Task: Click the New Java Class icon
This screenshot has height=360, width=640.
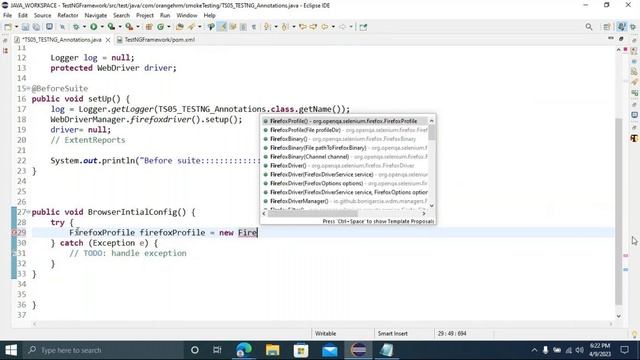Action: tap(160, 27)
